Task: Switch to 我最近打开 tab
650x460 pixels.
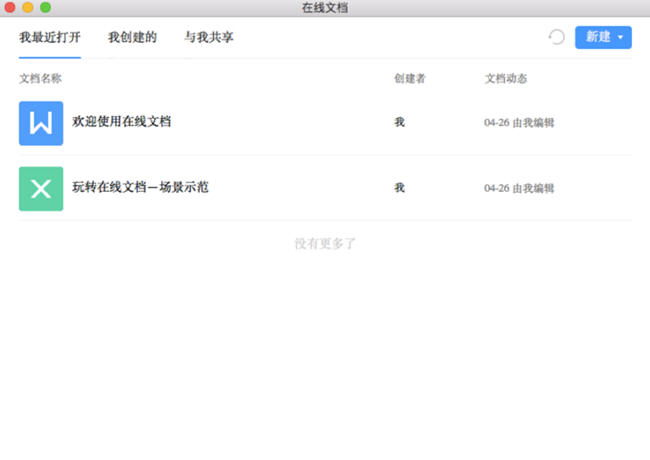Action: [x=50, y=37]
